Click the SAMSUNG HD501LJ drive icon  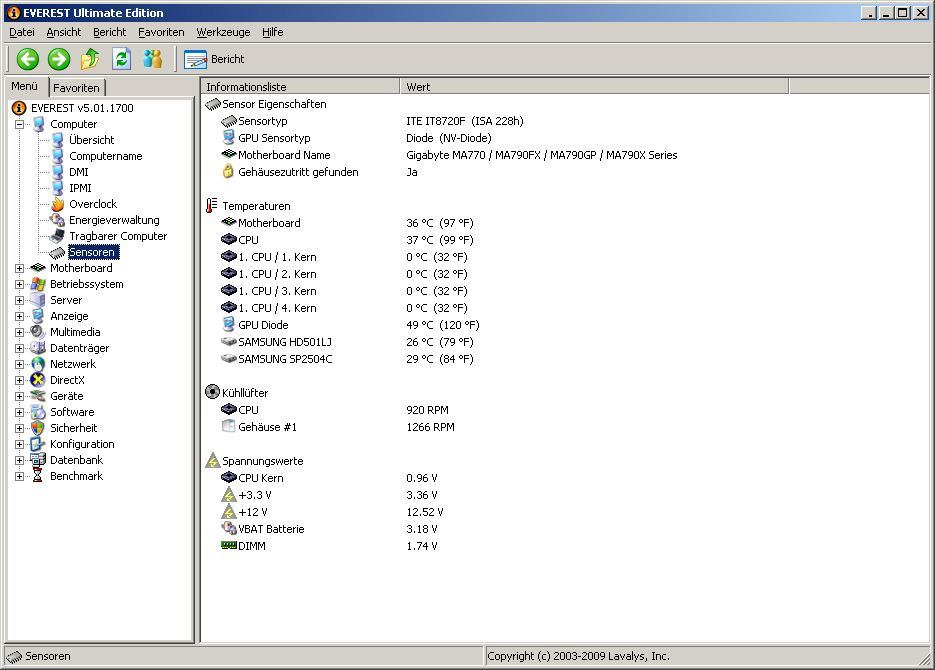pos(229,342)
